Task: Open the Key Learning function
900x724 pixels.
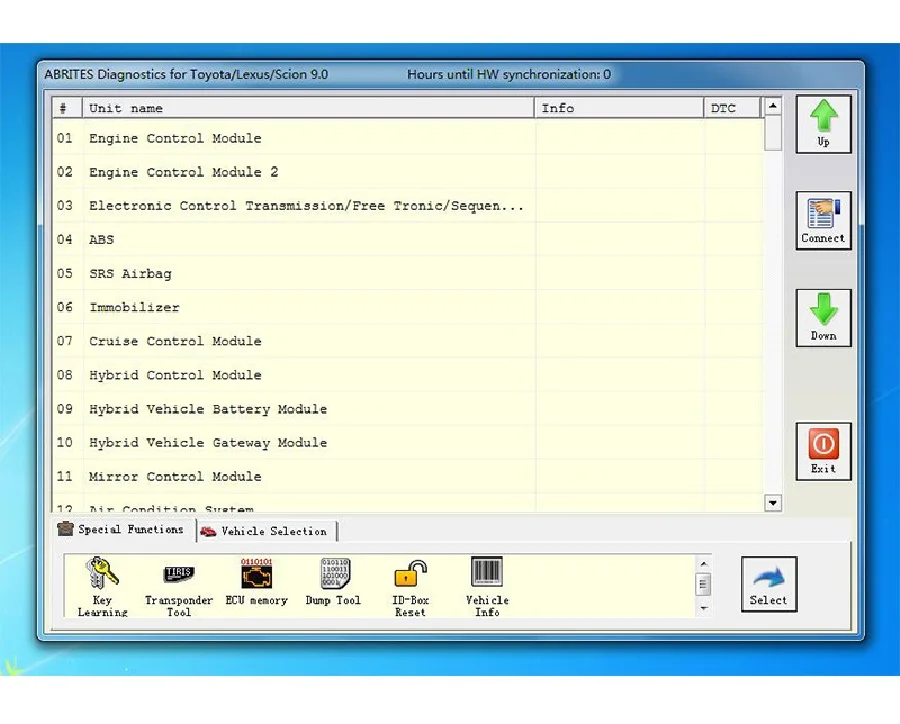Action: [102, 586]
